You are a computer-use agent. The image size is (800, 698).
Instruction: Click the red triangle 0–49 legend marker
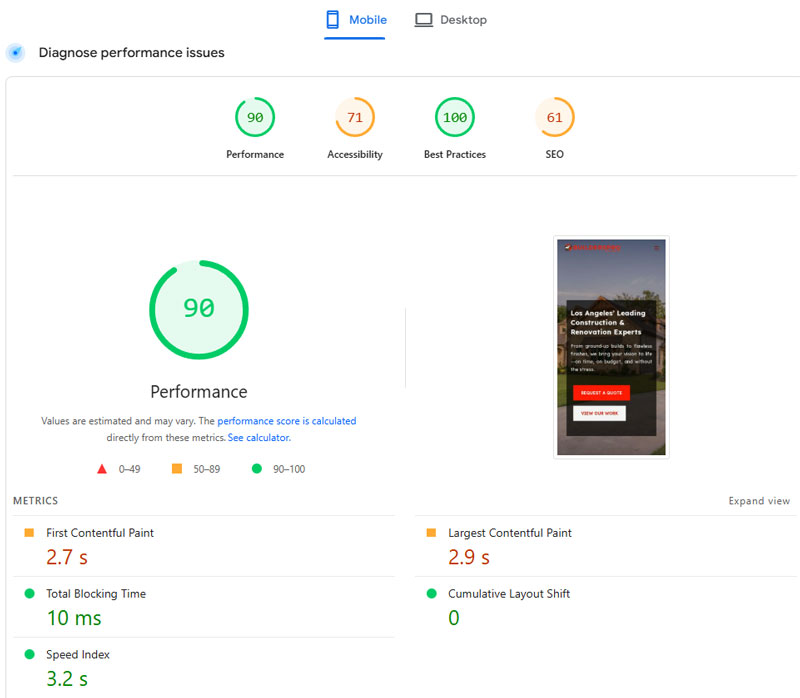101,468
